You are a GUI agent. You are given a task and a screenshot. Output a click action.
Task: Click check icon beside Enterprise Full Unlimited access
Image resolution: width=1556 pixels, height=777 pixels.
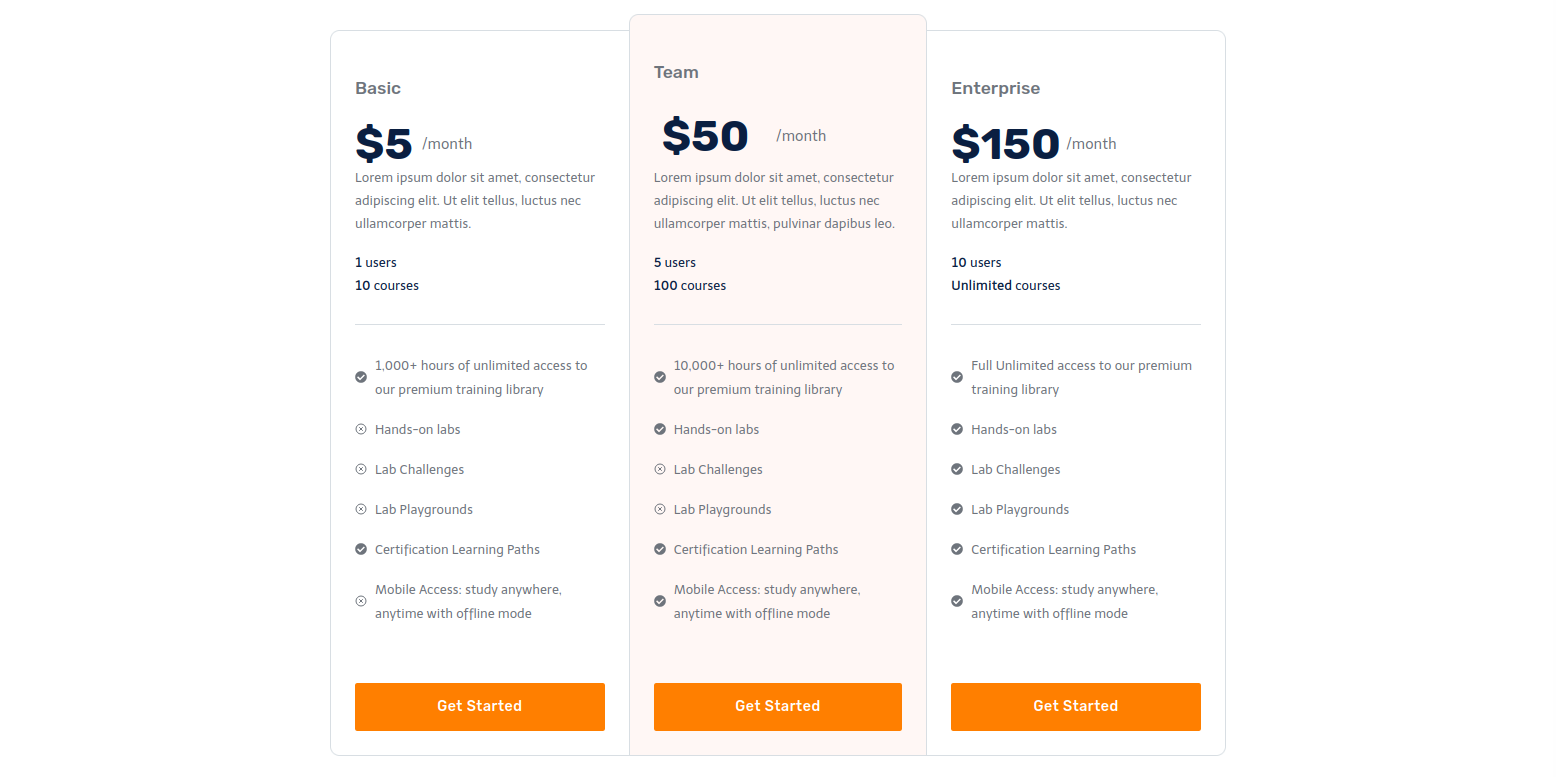click(x=957, y=377)
